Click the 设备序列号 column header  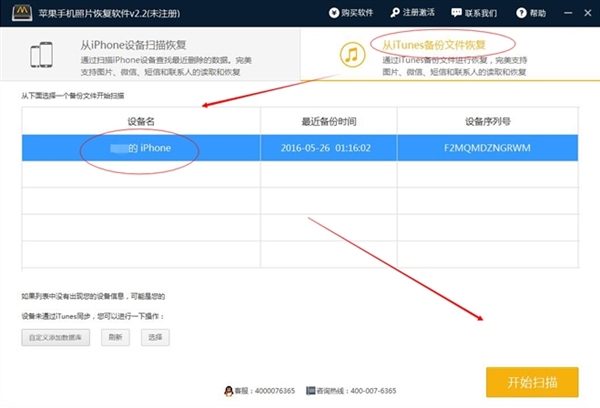click(x=488, y=121)
